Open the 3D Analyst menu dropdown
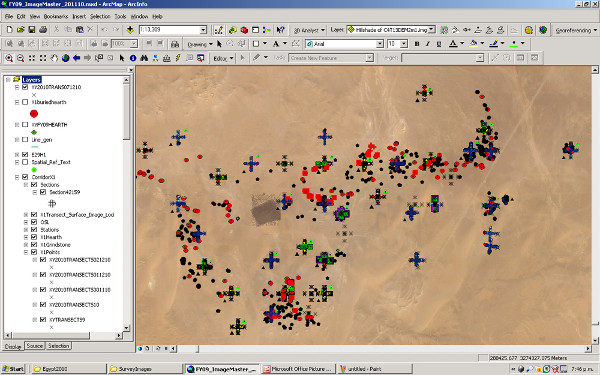 (309, 30)
